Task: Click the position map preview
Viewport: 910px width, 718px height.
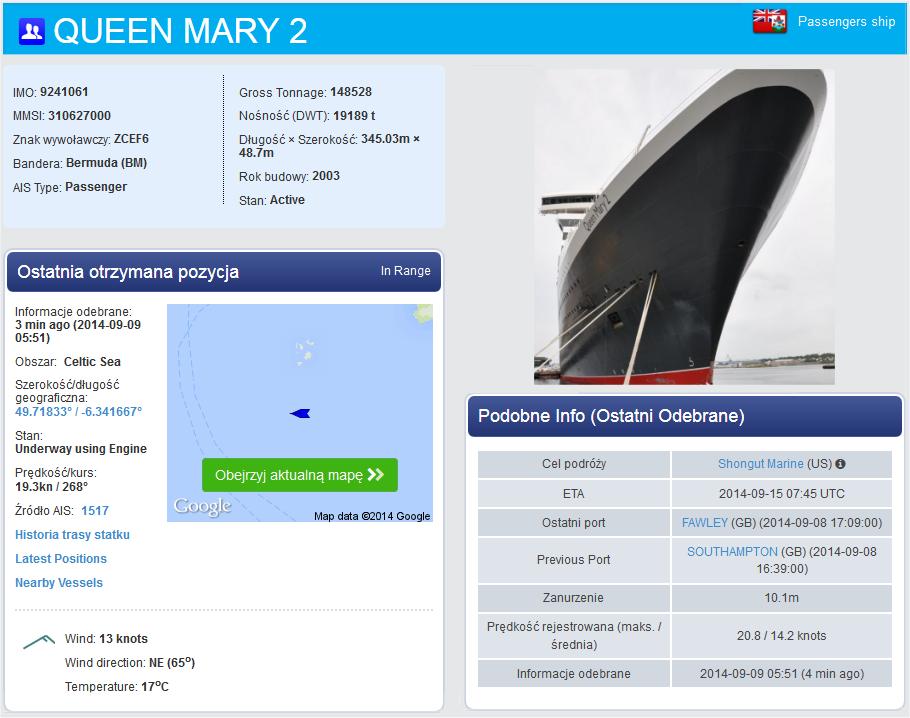Action: point(300,413)
